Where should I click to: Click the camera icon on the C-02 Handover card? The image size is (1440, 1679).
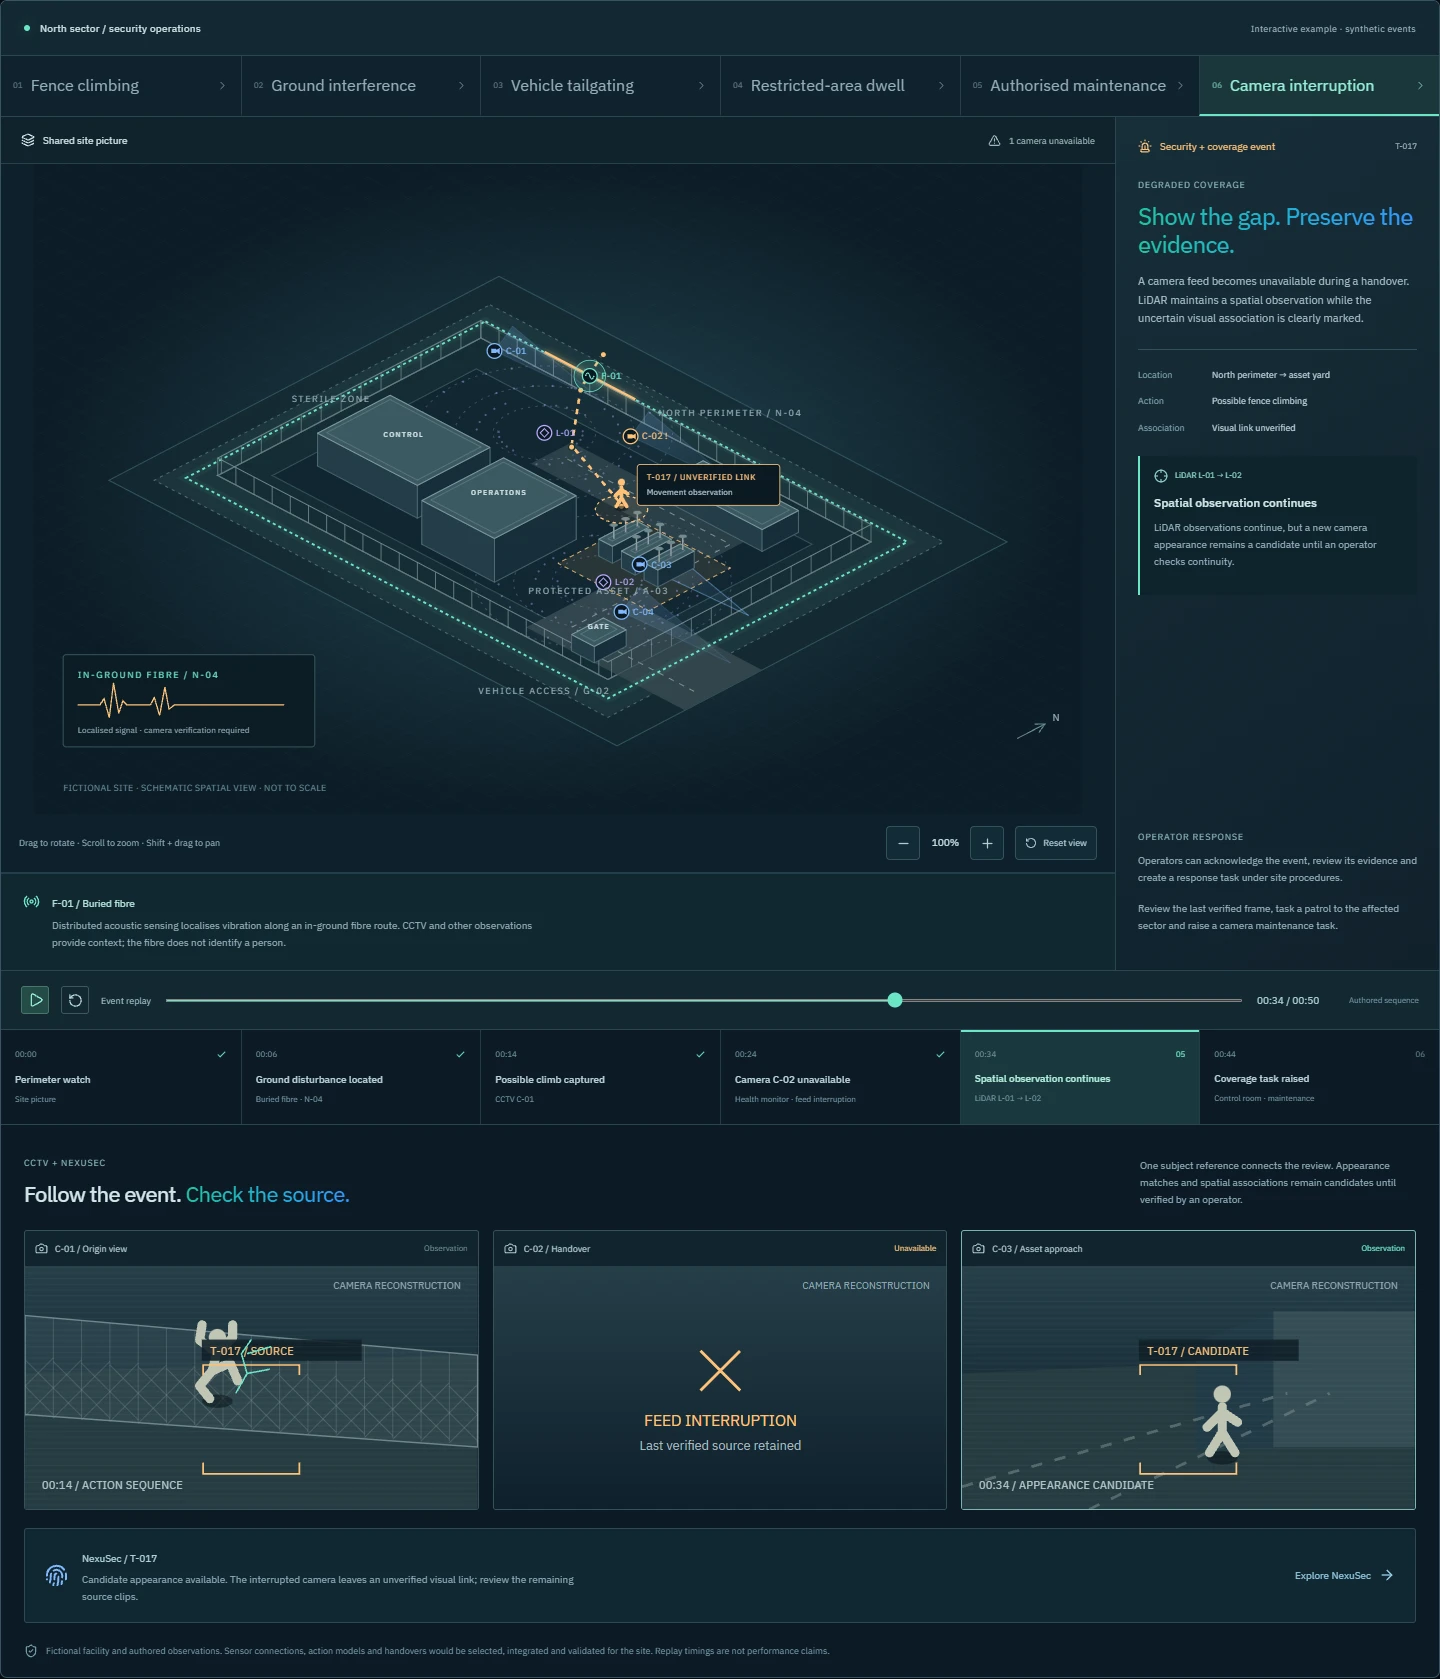511,1249
